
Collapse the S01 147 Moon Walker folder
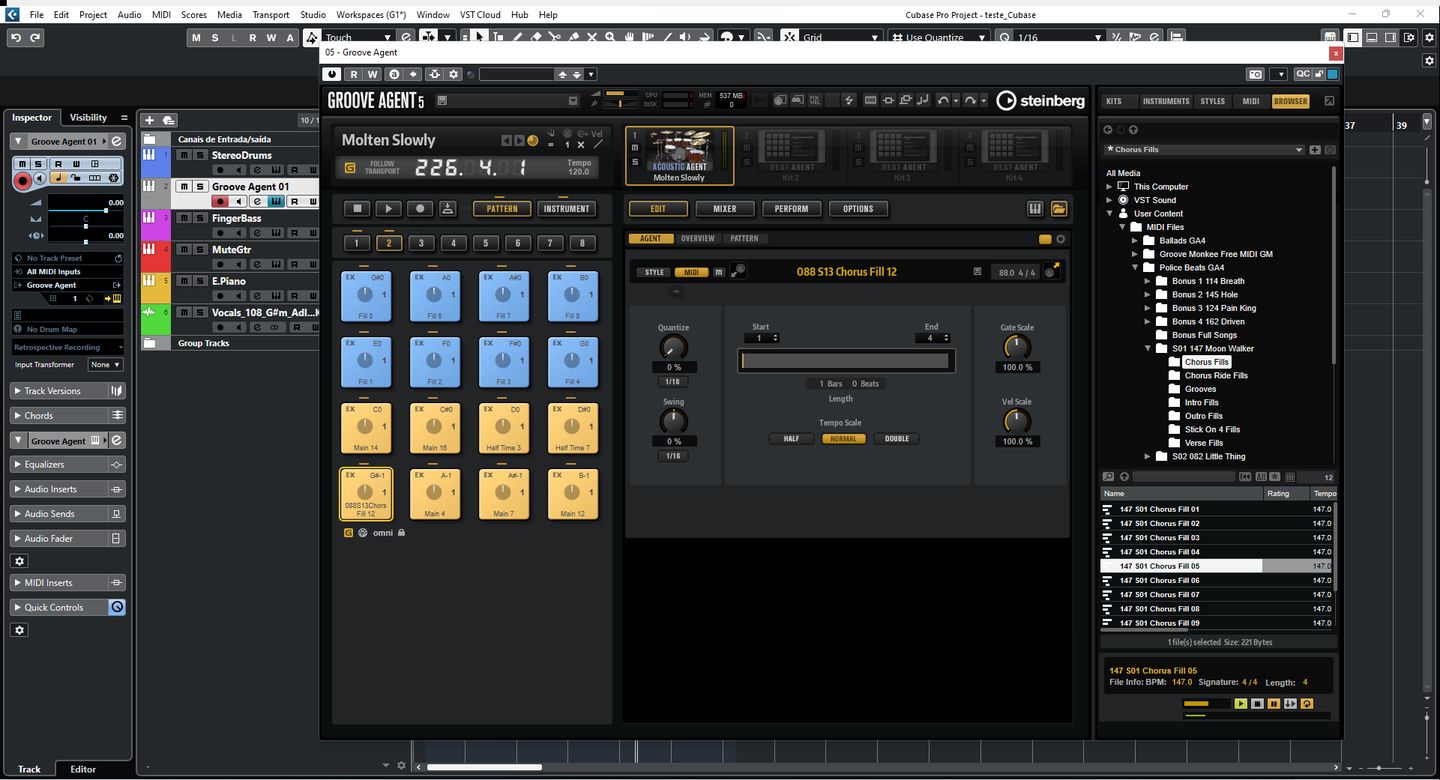(1148, 349)
